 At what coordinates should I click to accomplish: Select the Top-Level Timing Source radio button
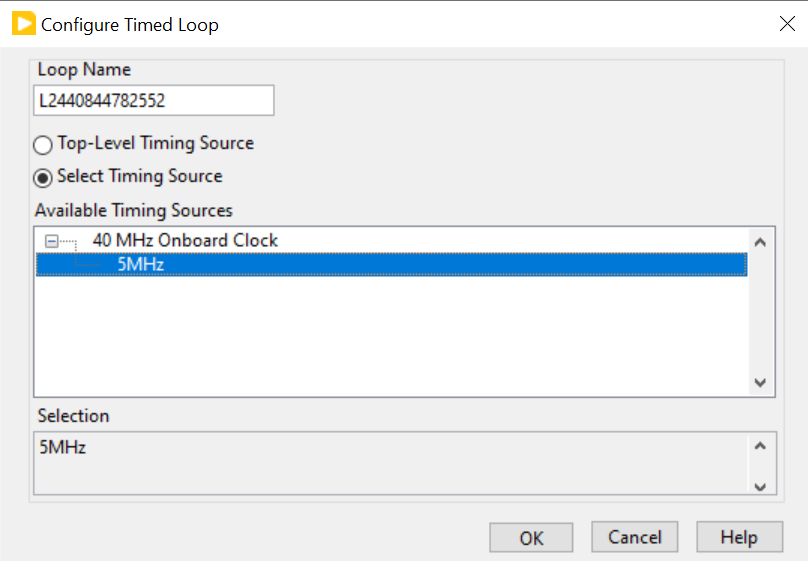click(x=43, y=145)
